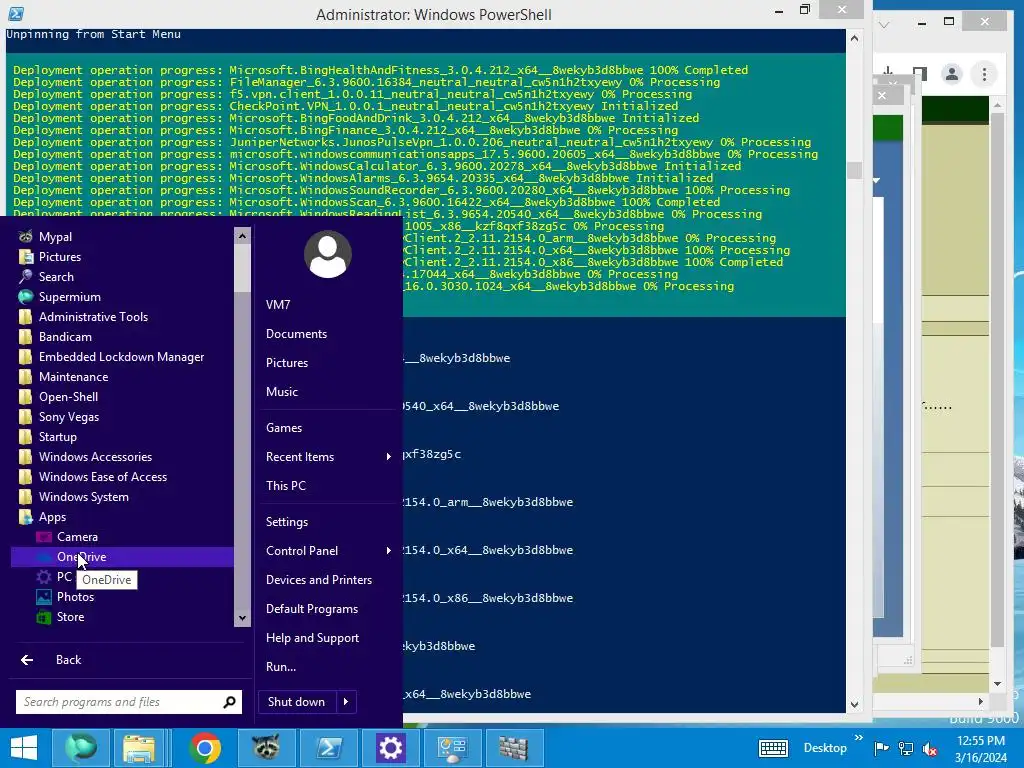Open the raccoon Mypal taskbar icon
The width and height of the screenshot is (1024, 768).
(x=266, y=748)
